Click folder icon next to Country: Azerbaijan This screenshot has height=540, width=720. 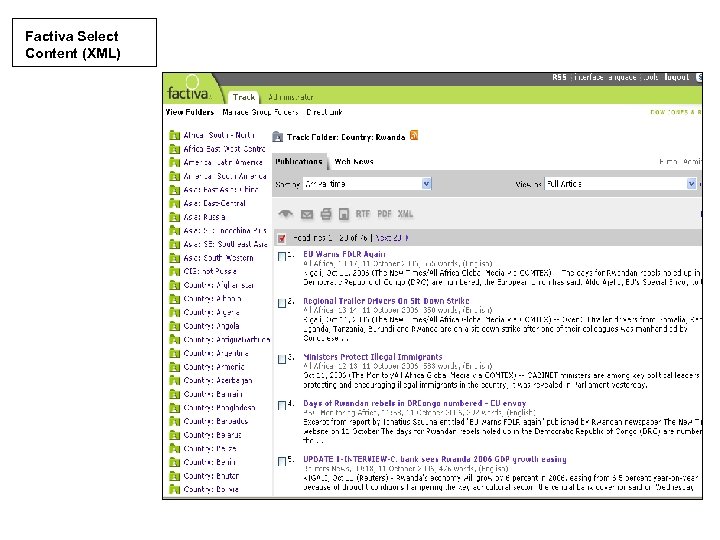[x=174, y=381]
